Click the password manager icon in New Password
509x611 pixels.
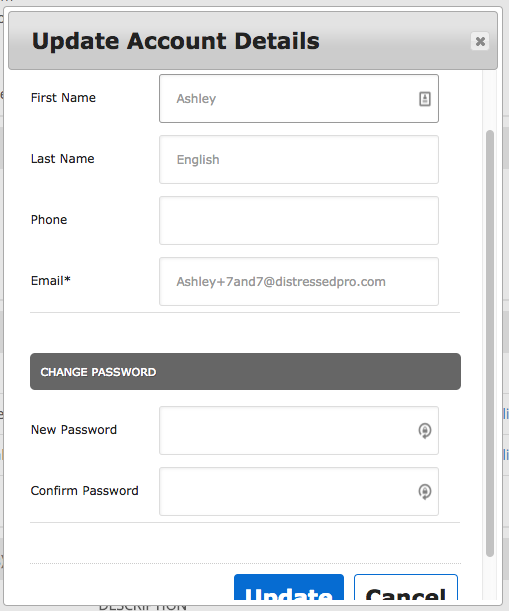tap(424, 431)
